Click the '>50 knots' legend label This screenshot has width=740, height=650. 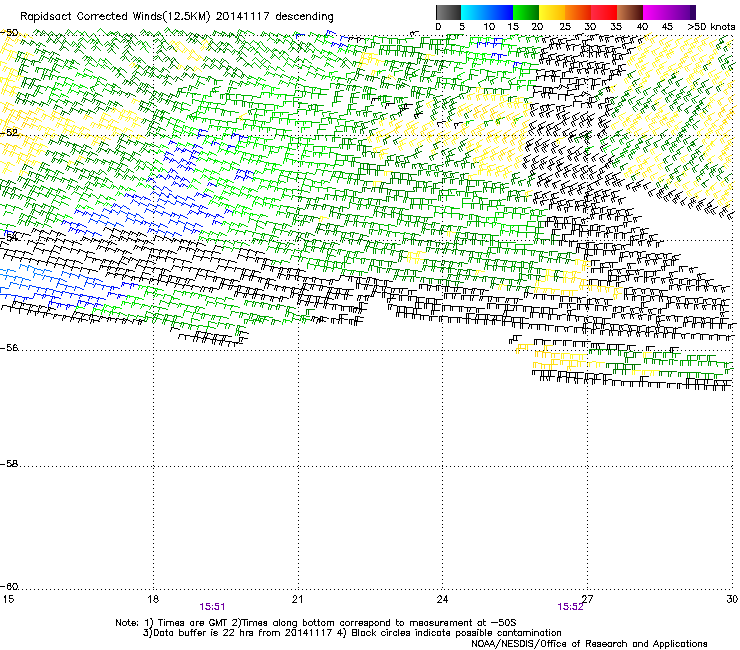(x=711, y=27)
